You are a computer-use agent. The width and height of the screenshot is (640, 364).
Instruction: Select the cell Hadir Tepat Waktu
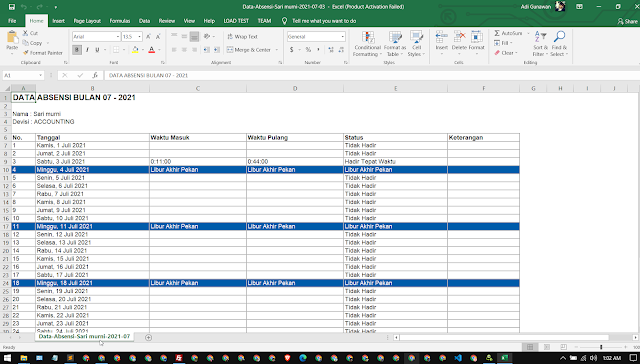click(x=395, y=162)
